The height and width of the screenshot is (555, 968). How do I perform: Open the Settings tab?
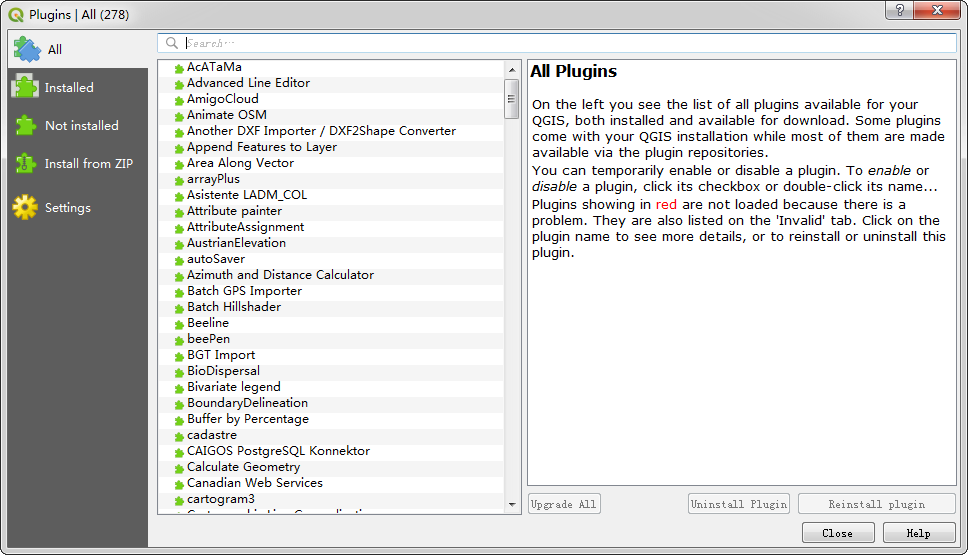point(78,207)
